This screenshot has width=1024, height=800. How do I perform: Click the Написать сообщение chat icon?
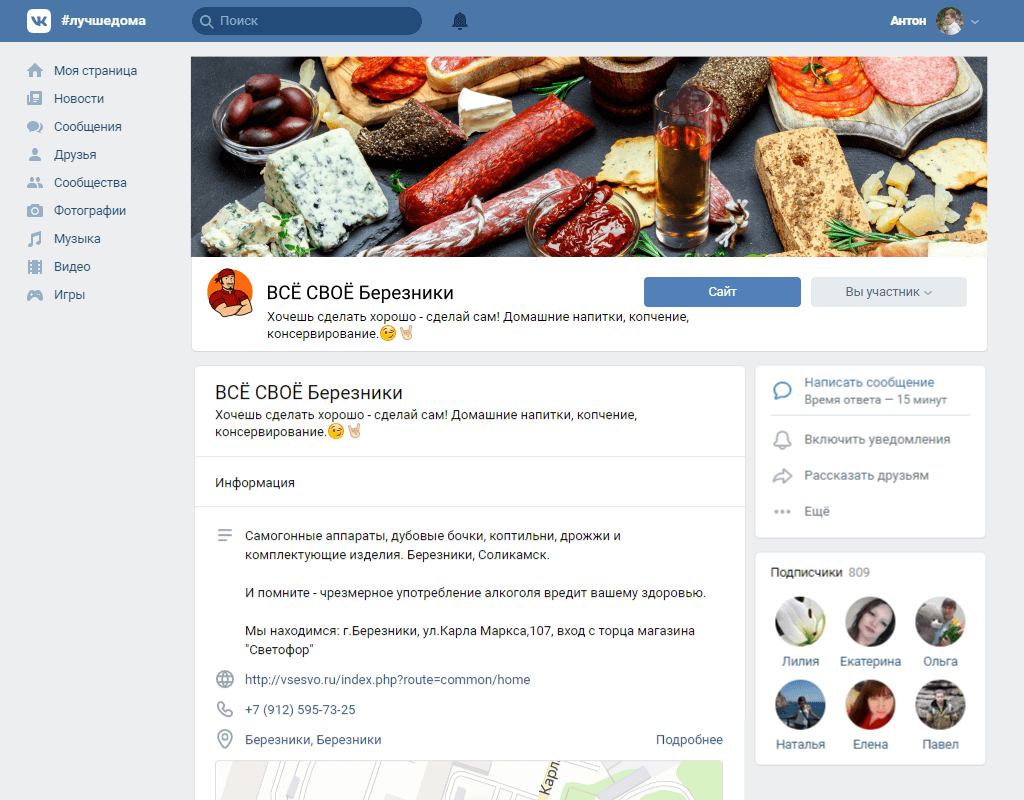point(782,390)
